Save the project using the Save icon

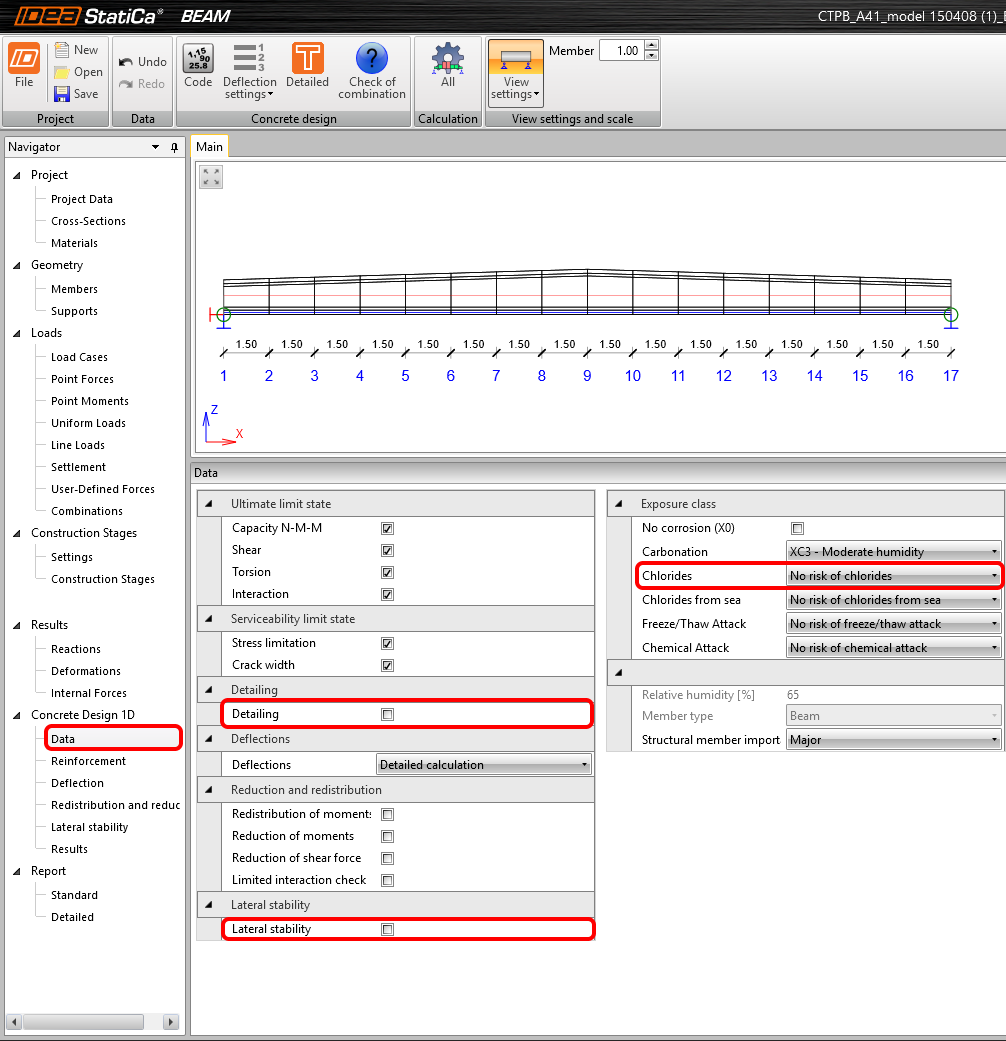point(76,94)
